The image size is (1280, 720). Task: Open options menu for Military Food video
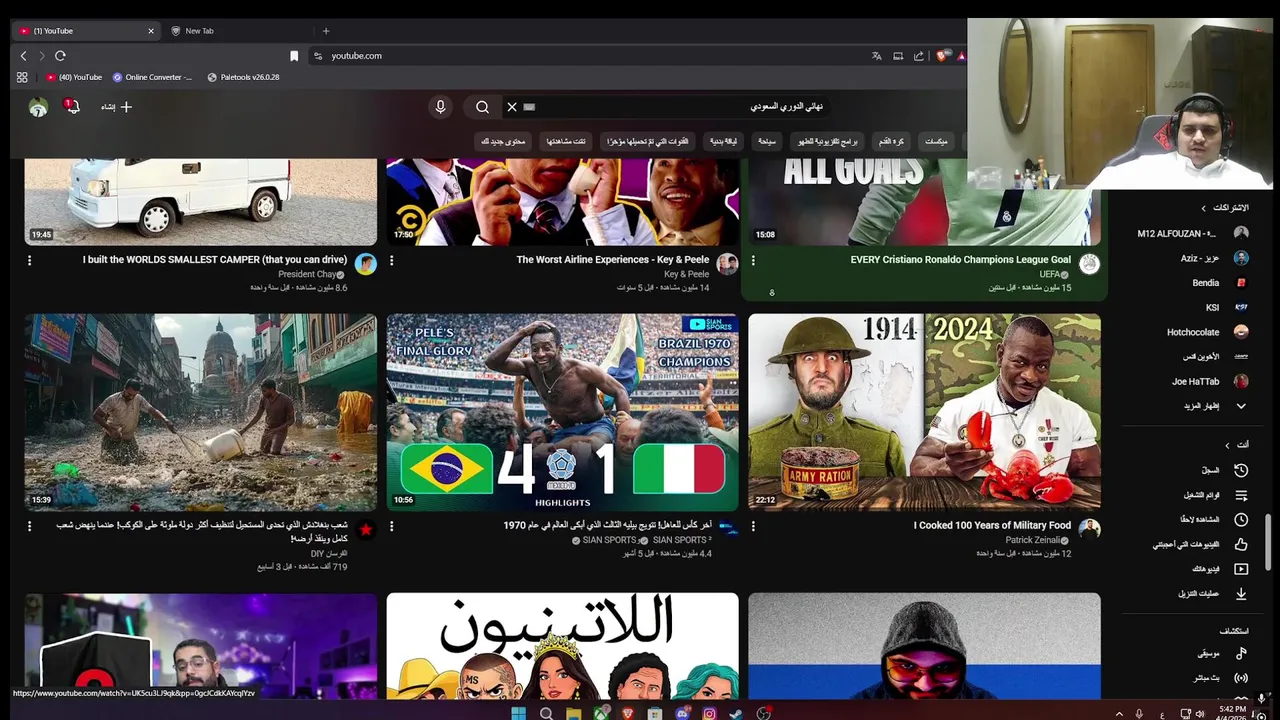pos(753,526)
